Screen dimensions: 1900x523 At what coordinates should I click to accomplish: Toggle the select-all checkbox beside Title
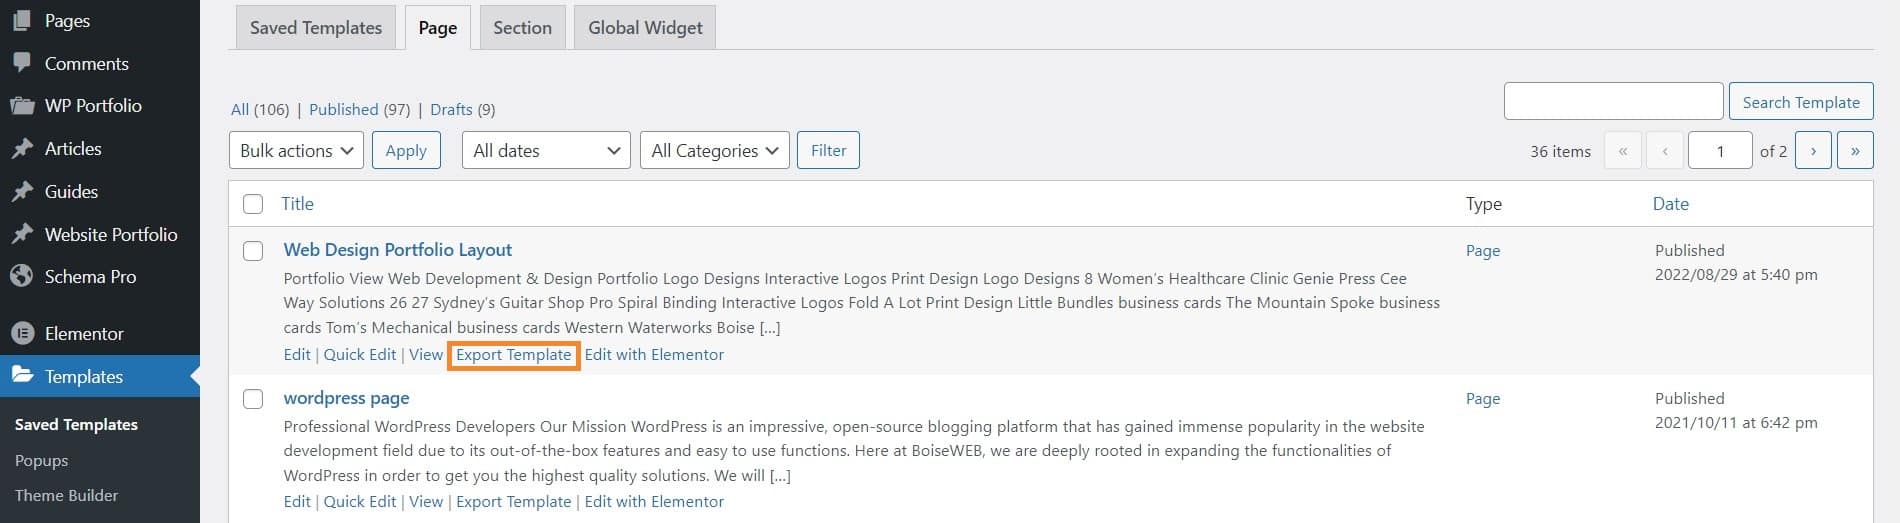[x=253, y=204]
